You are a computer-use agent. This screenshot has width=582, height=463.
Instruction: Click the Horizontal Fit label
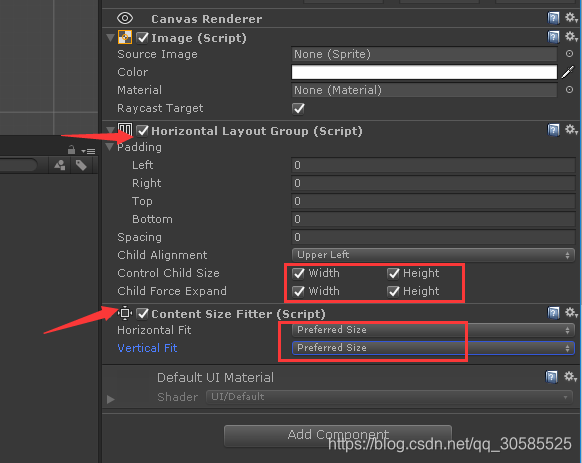(x=154, y=330)
